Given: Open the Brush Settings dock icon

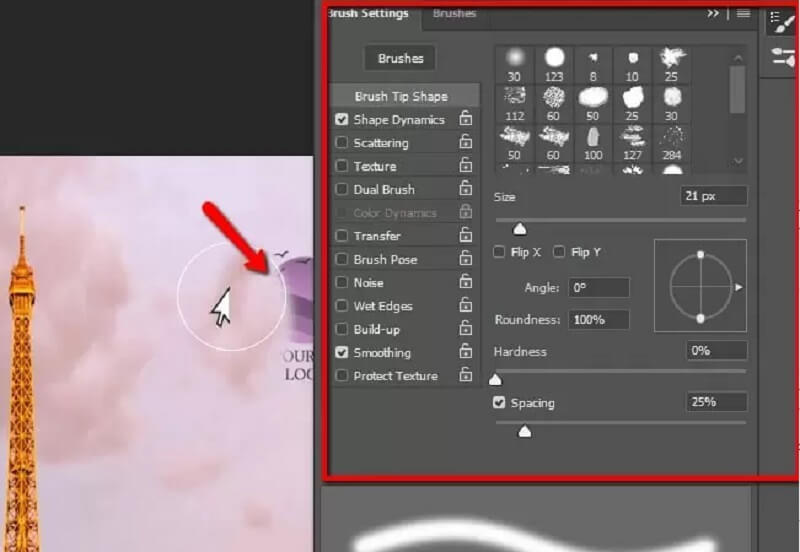Looking at the screenshot, I should (781, 22).
